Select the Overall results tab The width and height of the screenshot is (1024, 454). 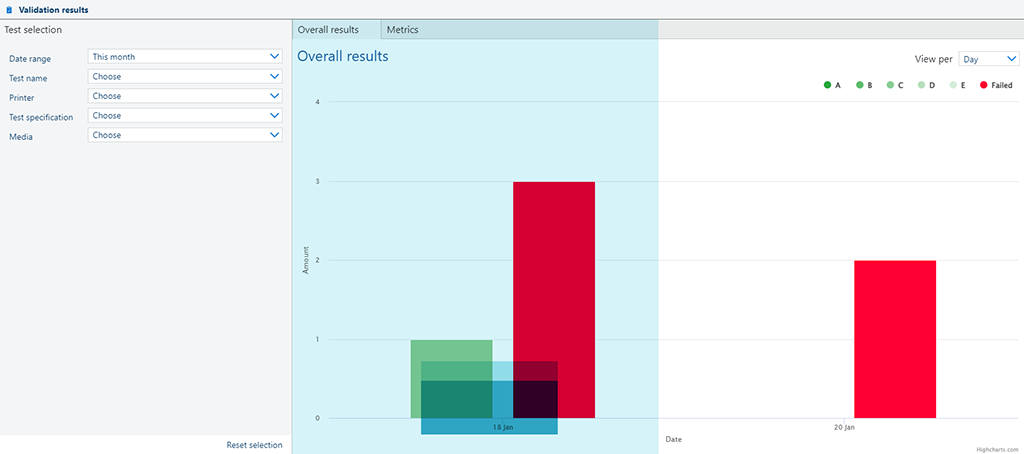[x=328, y=30]
